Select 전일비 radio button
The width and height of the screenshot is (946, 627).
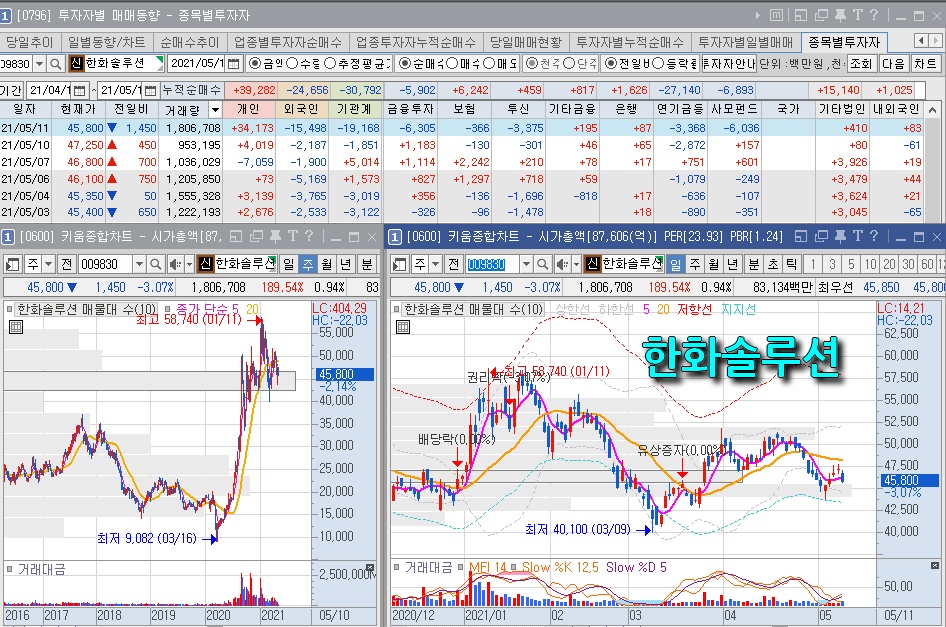pyautogui.click(x=611, y=63)
